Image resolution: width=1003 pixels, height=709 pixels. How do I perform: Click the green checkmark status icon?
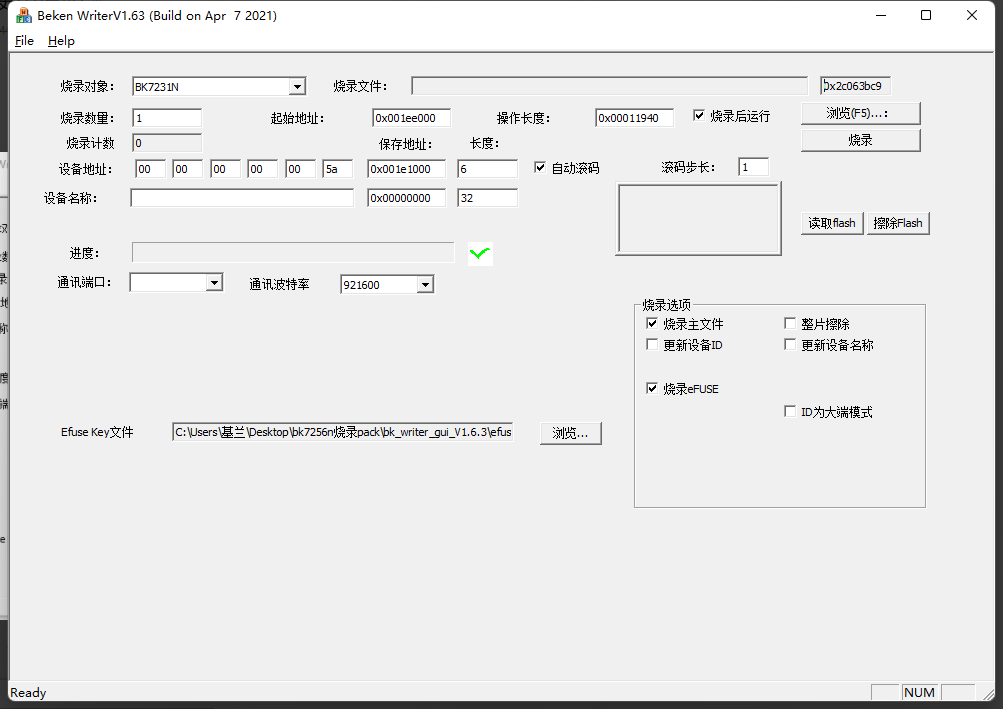click(x=480, y=253)
